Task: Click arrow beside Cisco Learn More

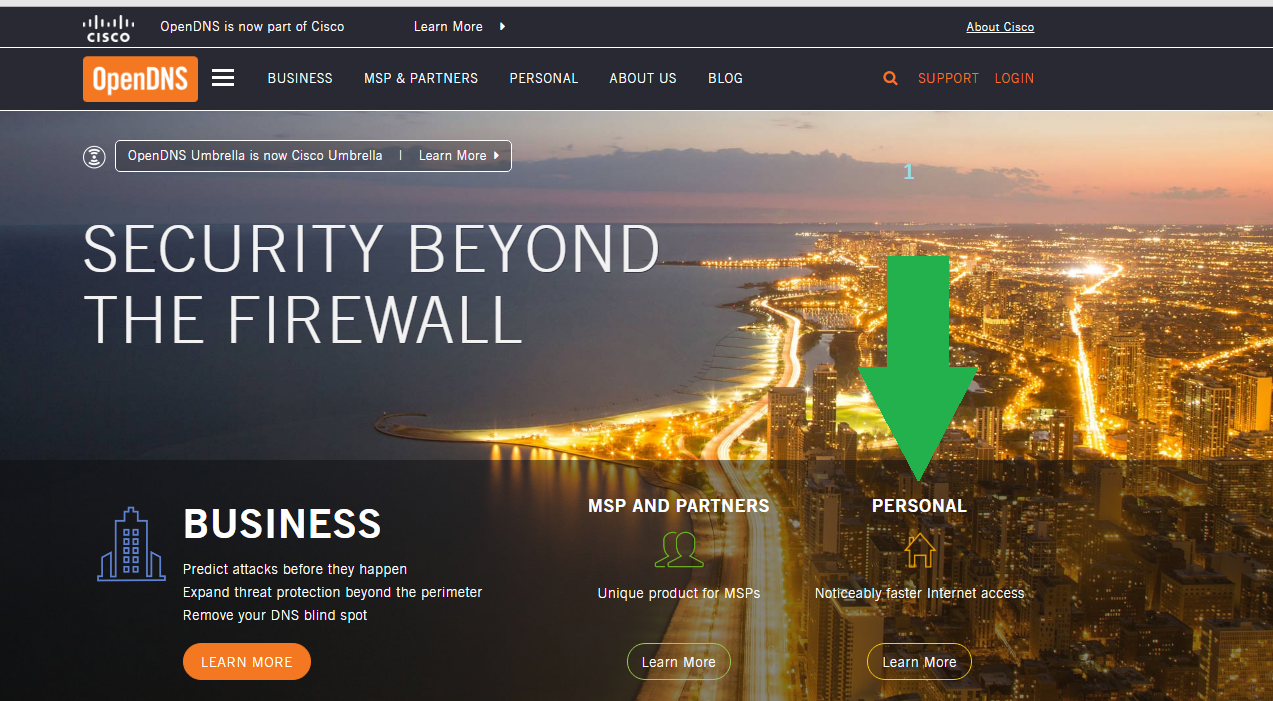Action: click(502, 26)
